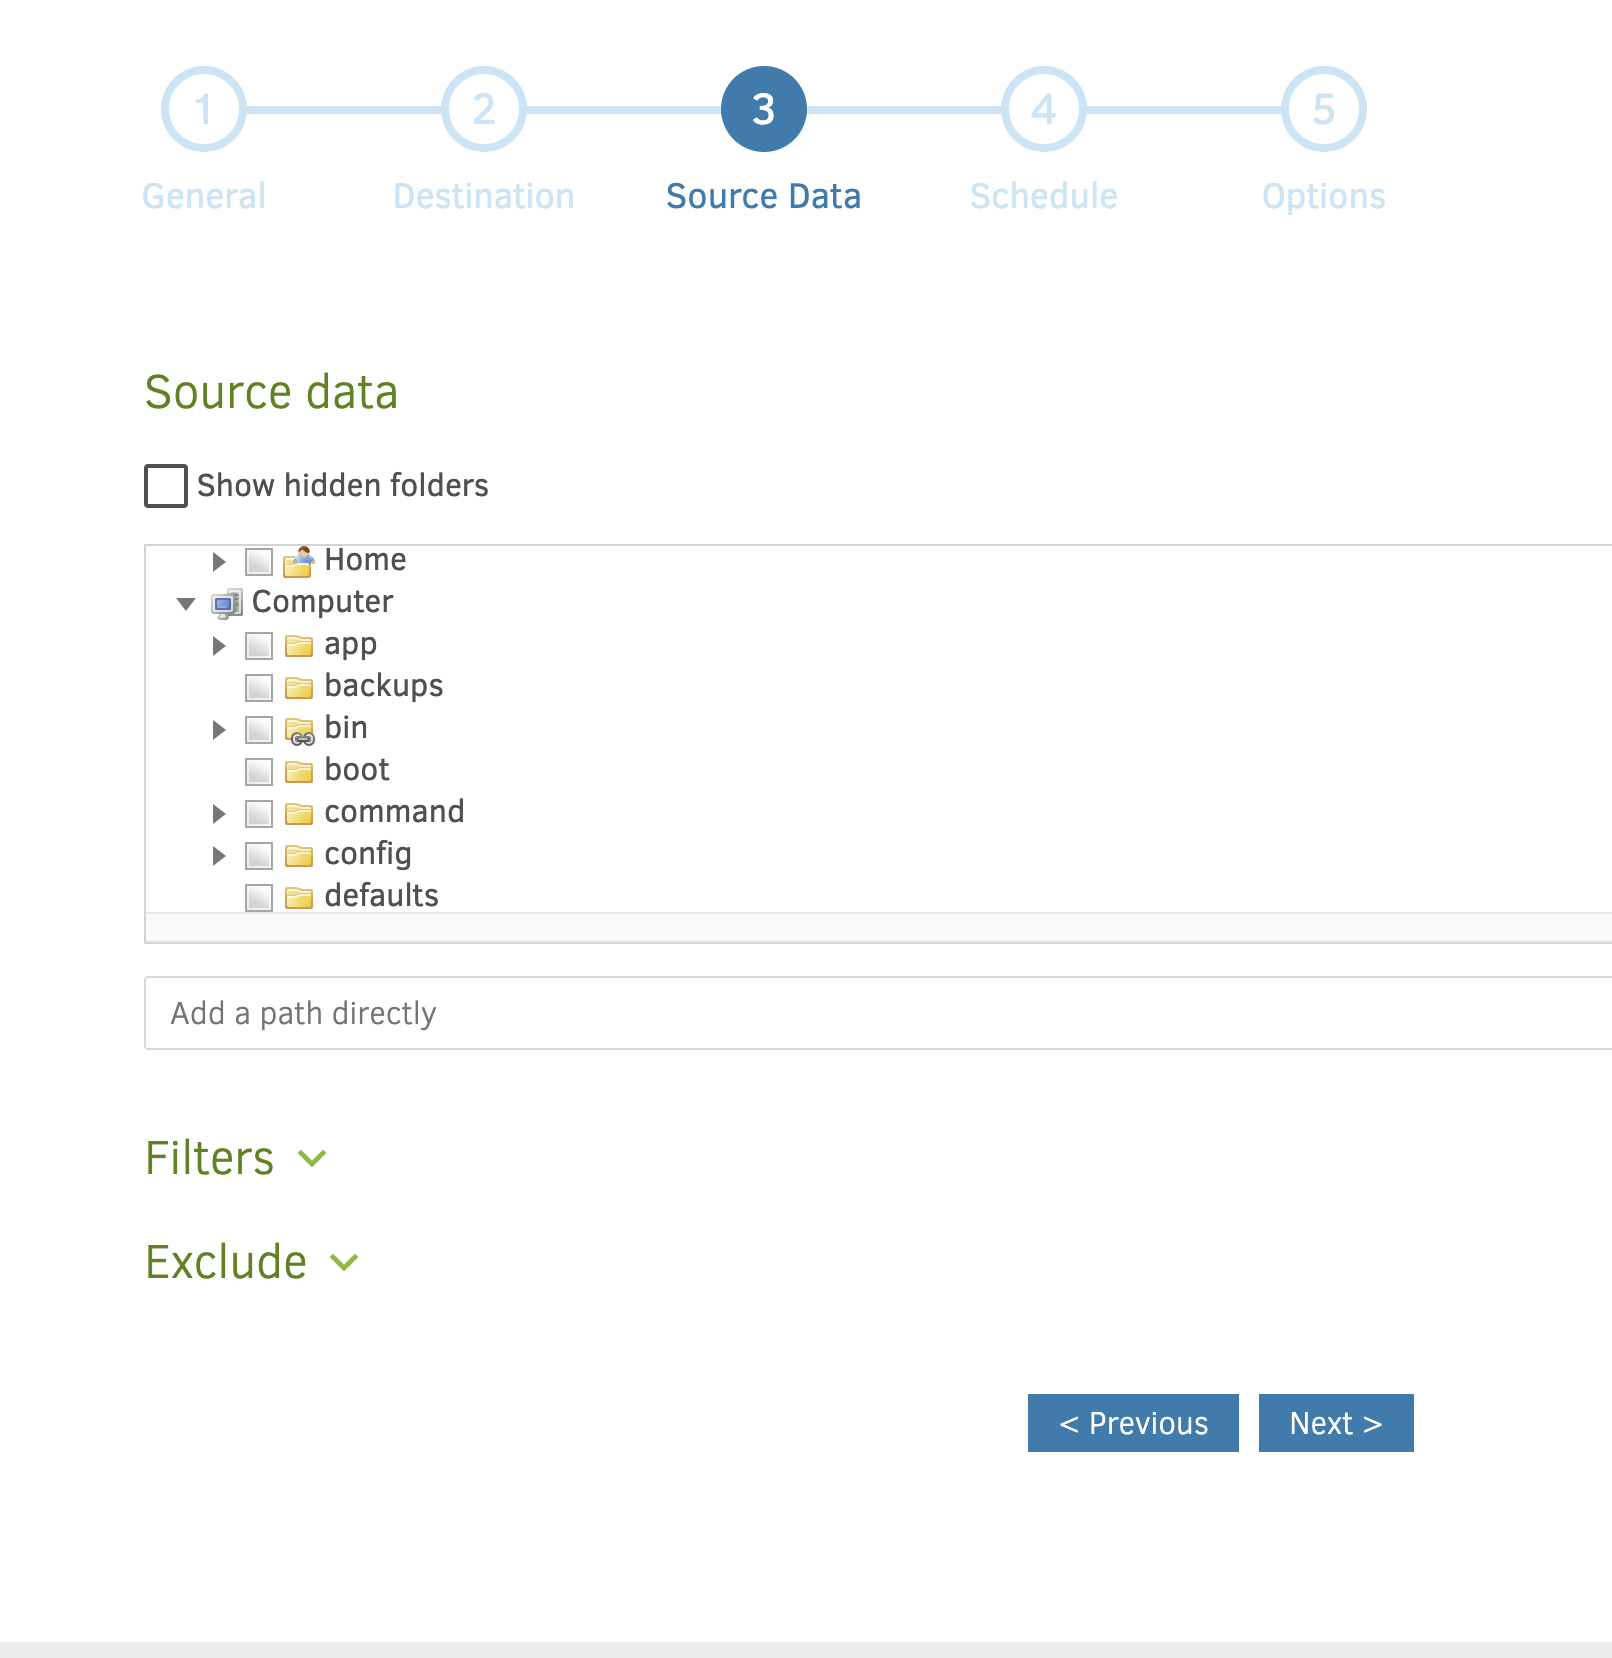Expand the Filters section

313,1159
